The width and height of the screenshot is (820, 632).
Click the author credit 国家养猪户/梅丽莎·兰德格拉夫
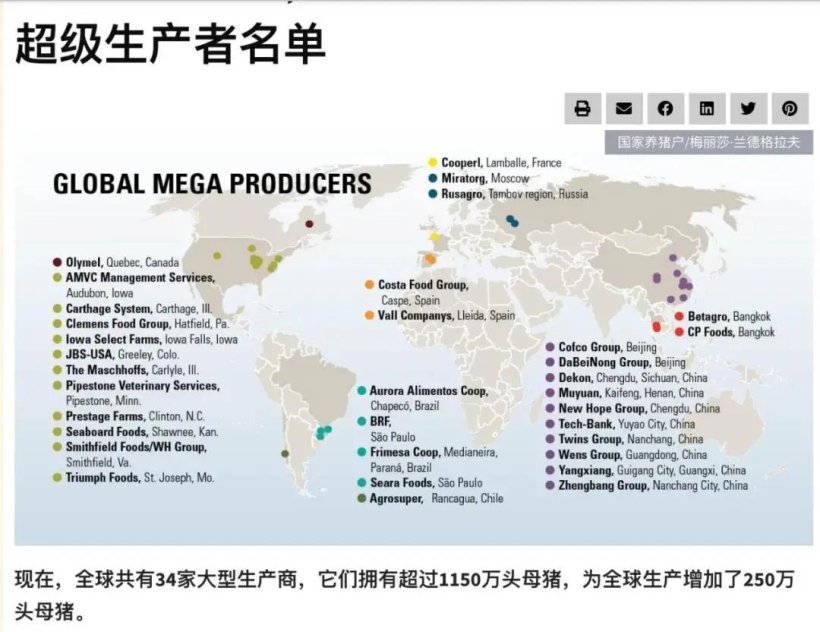pos(709,142)
